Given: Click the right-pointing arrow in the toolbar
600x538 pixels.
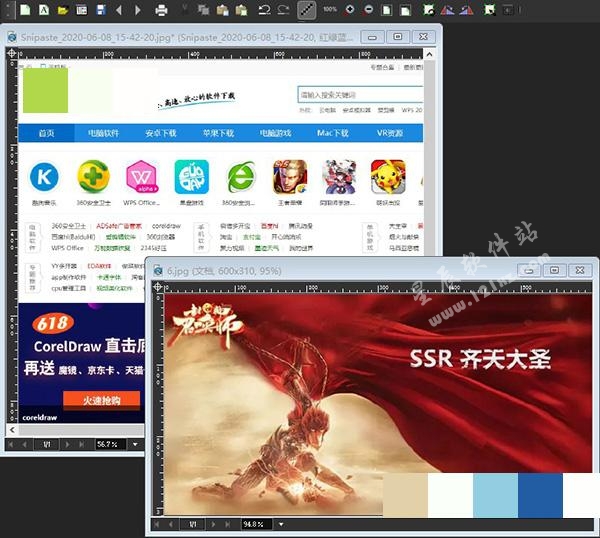Looking at the screenshot, I should tap(138, 10).
